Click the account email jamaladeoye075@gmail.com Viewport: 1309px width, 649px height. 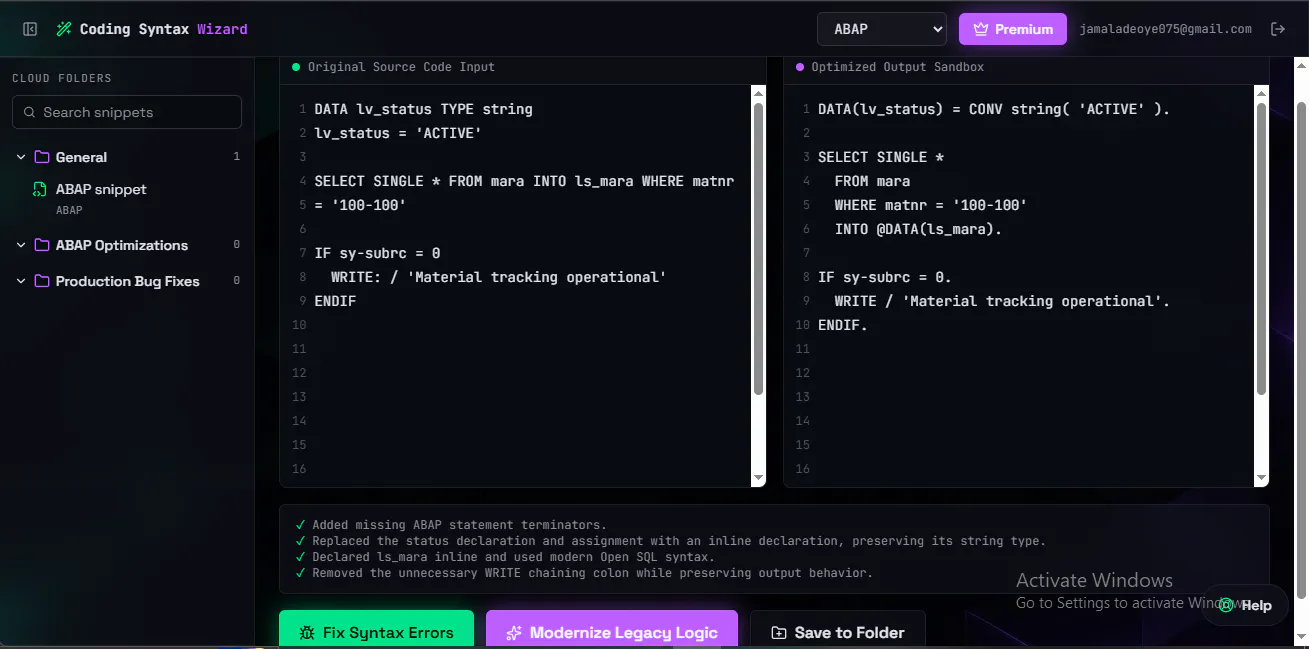click(x=1166, y=29)
